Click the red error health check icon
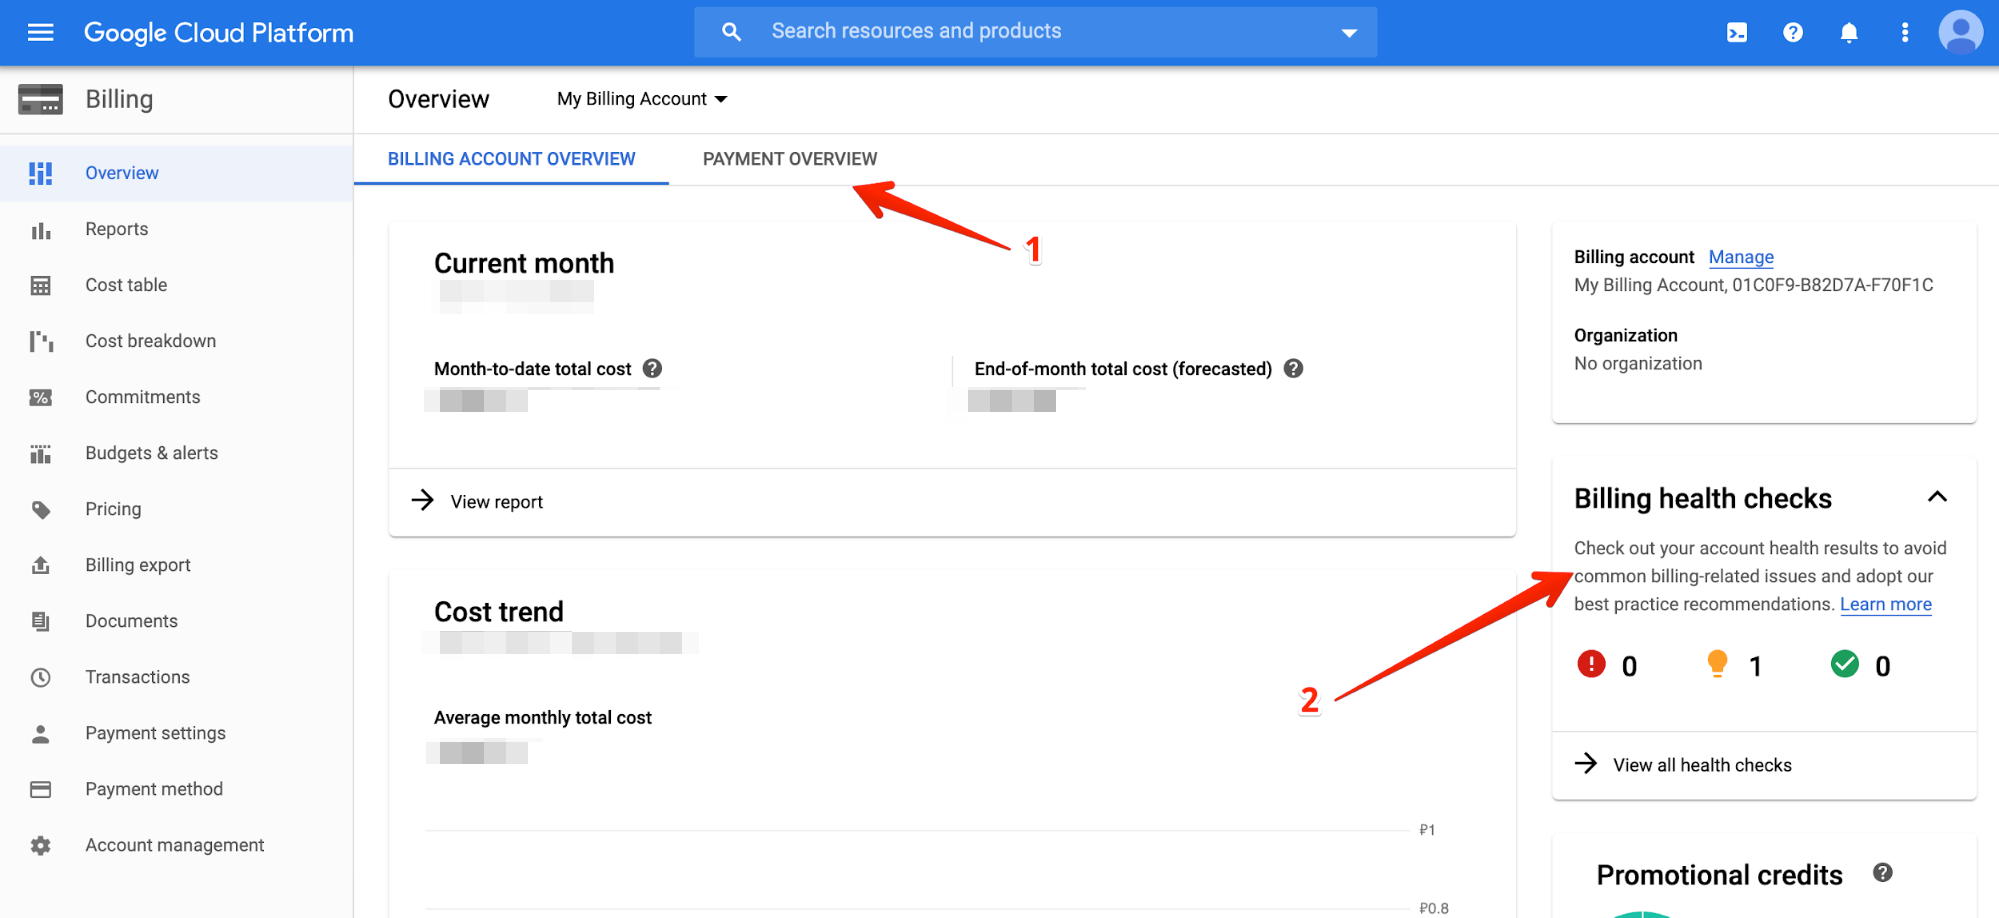 click(x=1591, y=664)
